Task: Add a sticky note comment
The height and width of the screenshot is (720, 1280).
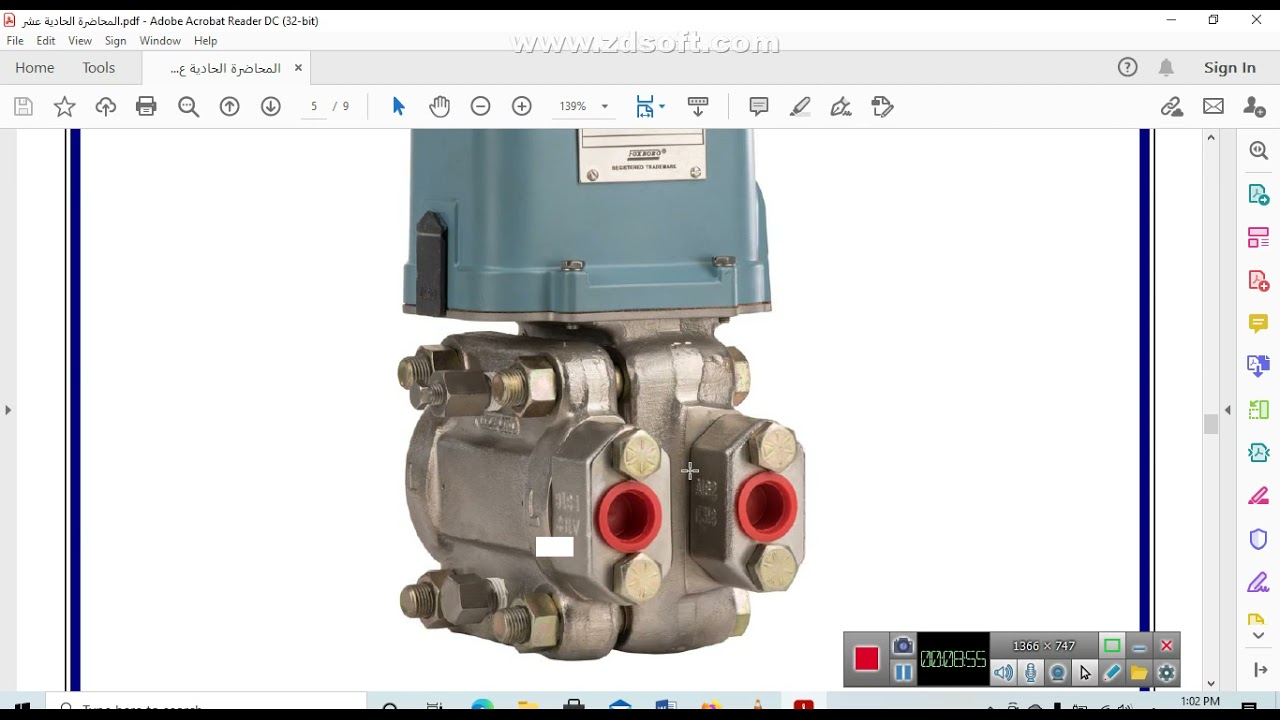Action: coord(759,107)
